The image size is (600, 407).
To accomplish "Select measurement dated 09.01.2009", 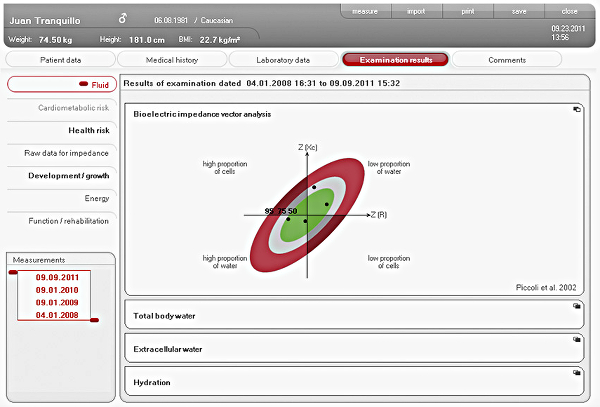I will 57,303.
